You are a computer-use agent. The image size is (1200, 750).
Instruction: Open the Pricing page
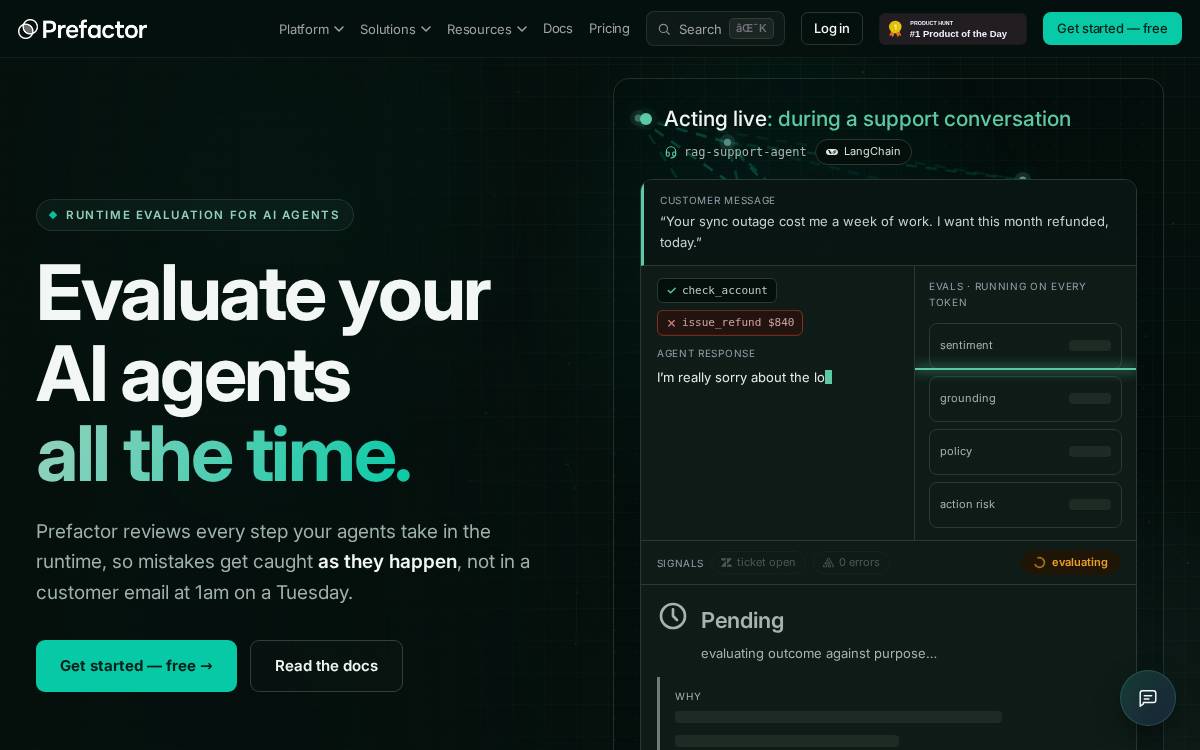coord(609,28)
